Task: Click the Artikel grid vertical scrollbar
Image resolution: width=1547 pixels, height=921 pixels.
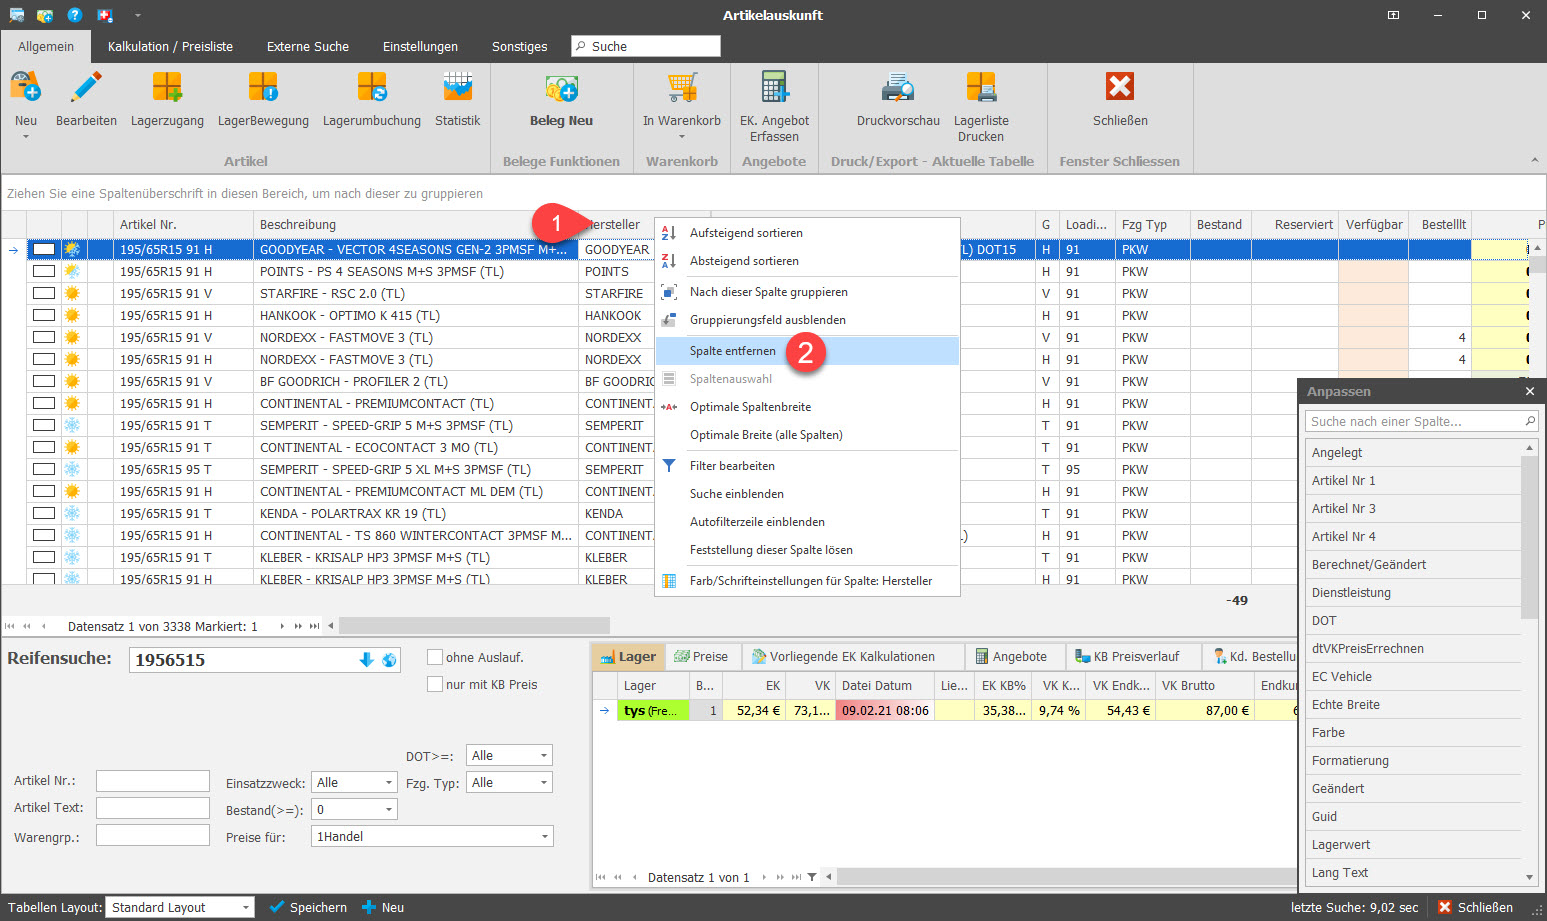Action: coord(1538,265)
